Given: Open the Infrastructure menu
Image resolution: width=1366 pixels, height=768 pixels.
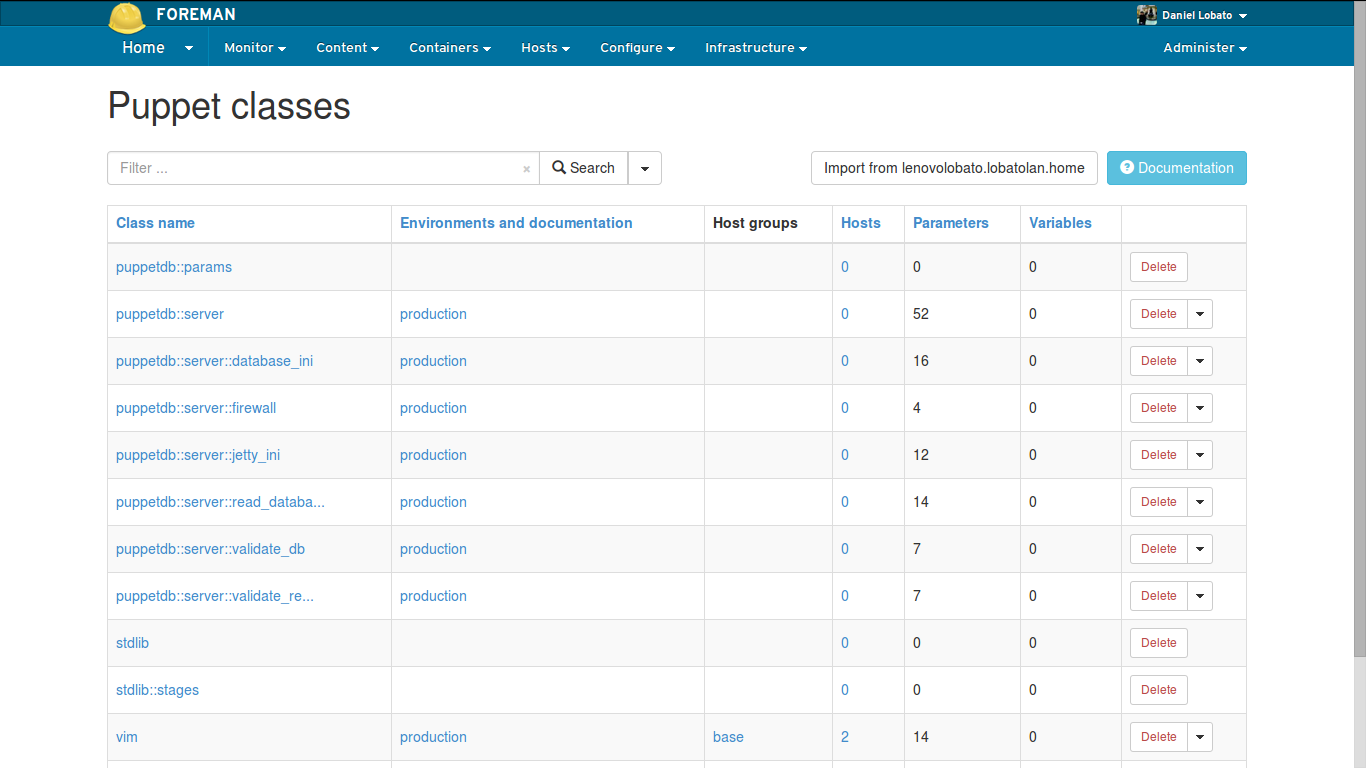Looking at the screenshot, I should click(755, 48).
